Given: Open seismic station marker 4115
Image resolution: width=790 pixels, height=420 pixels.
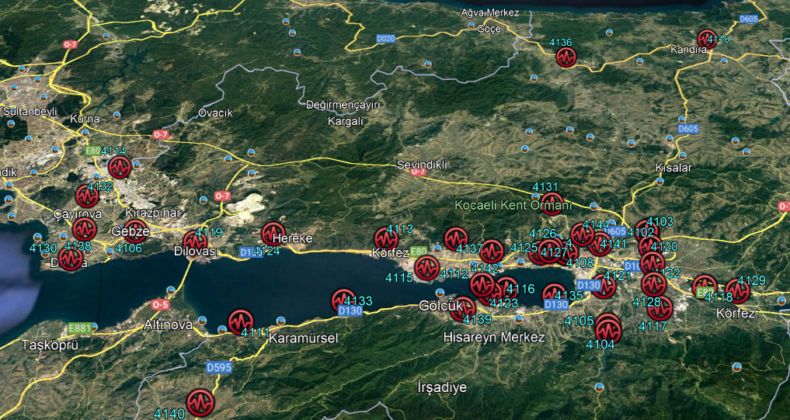Looking at the screenshot, I should pos(427,267).
